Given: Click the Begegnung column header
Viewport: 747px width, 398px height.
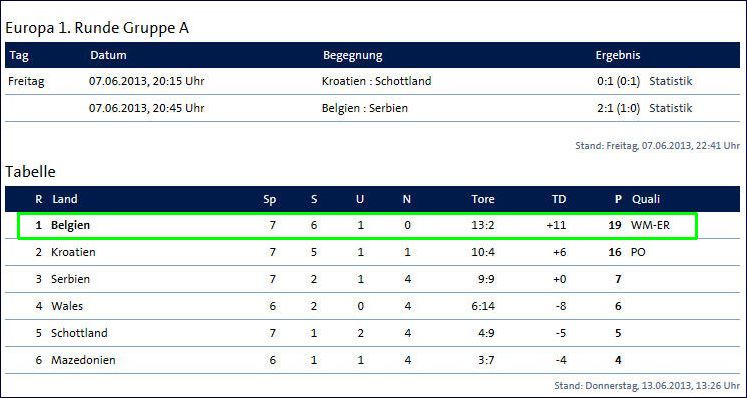Looking at the screenshot, I should pos(353,55).
